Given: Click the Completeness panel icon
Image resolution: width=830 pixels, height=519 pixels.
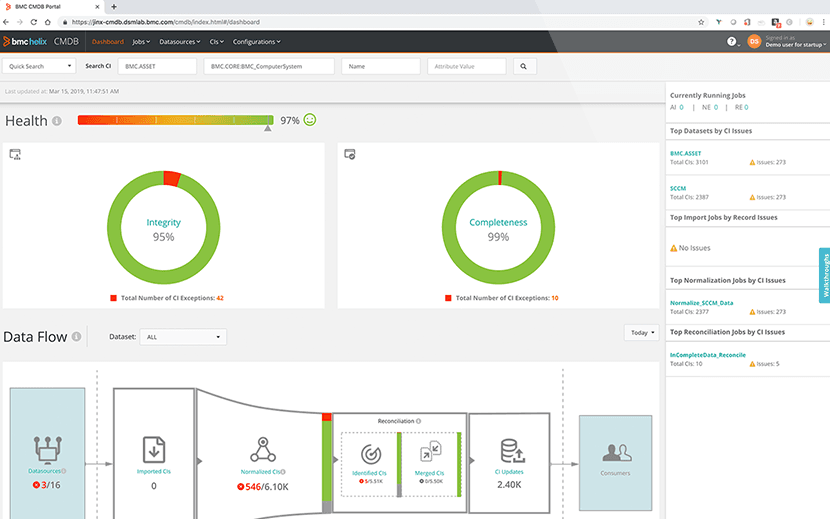Looking at the screenshot, I should (350, 154).
